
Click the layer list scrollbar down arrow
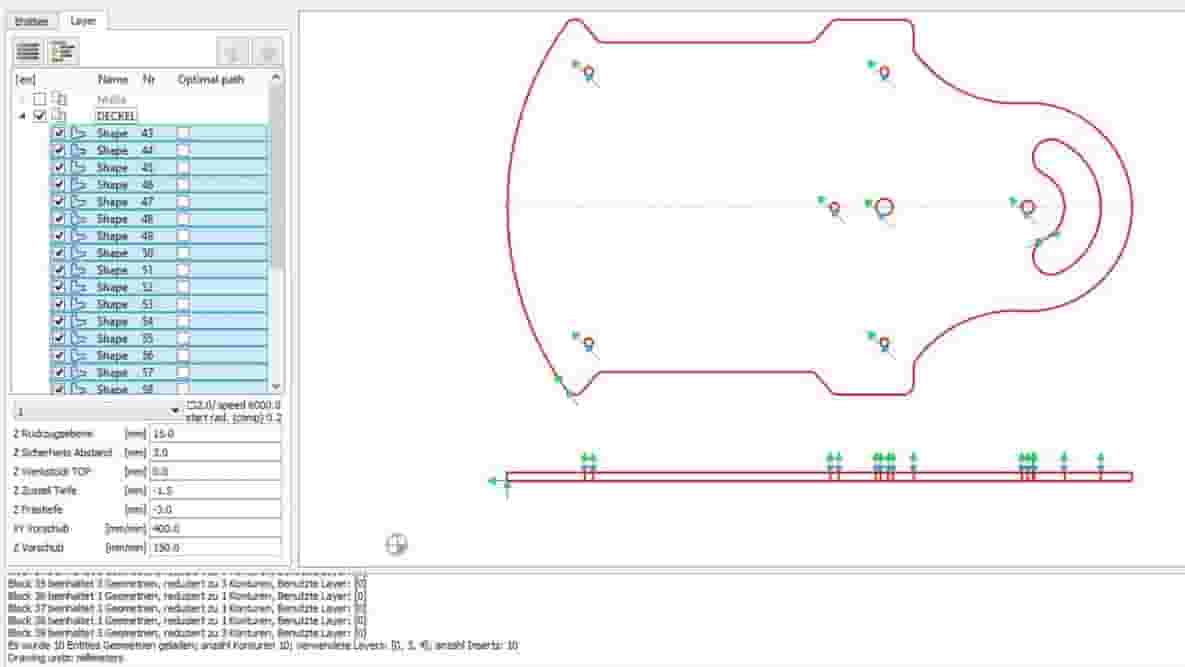pyautogui.click(x=276, y=386)
